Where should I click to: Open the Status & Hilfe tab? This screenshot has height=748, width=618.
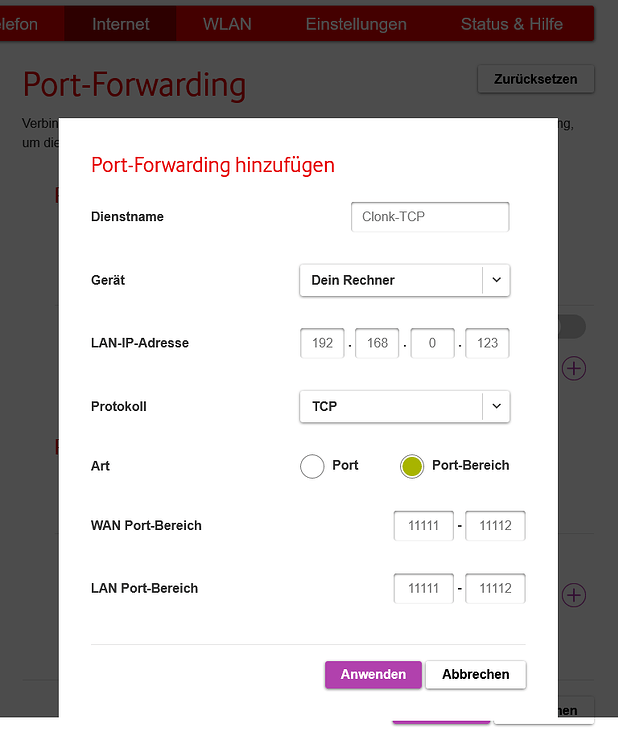coord(511,24)
